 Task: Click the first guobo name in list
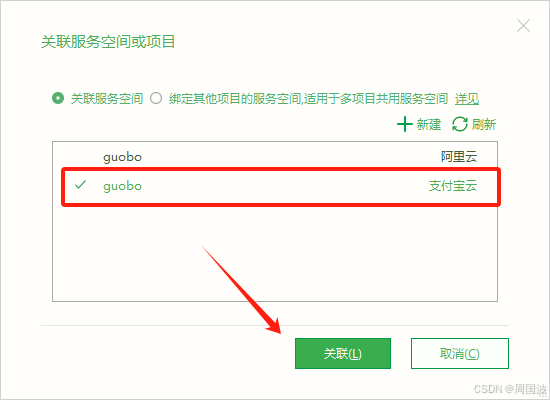[x=122, y=157]
